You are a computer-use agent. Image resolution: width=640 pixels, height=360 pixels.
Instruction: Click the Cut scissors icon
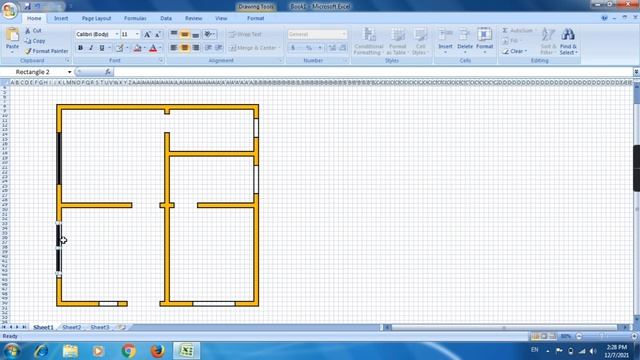point(27,31)
